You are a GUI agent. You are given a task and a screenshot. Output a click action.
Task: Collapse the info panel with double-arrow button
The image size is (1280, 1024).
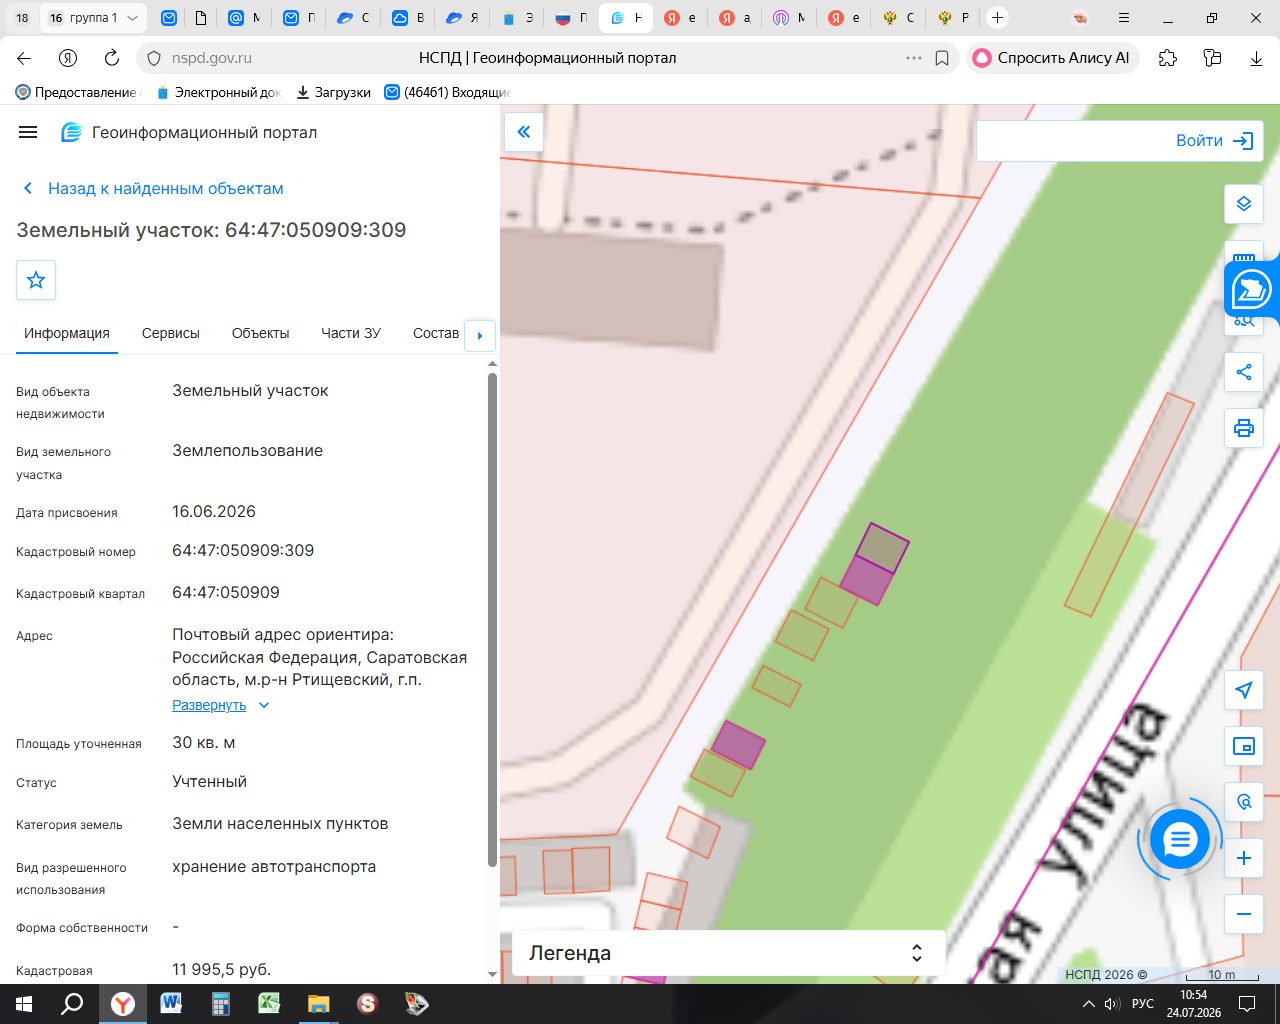(524, 132)
